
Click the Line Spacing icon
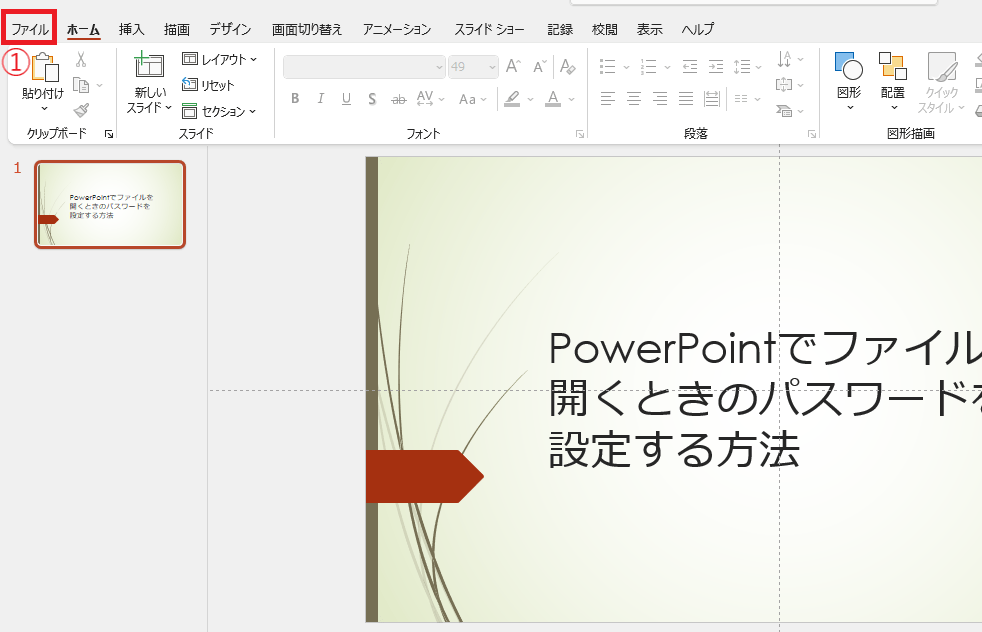click(x=742, y=66)
